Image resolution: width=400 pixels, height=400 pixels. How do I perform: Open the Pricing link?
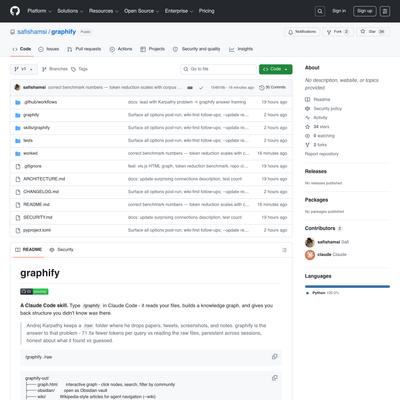pos(207,11)
